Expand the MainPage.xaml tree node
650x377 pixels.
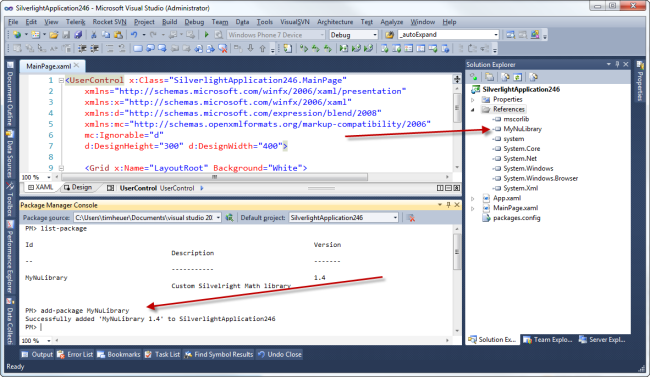(473, 208)
